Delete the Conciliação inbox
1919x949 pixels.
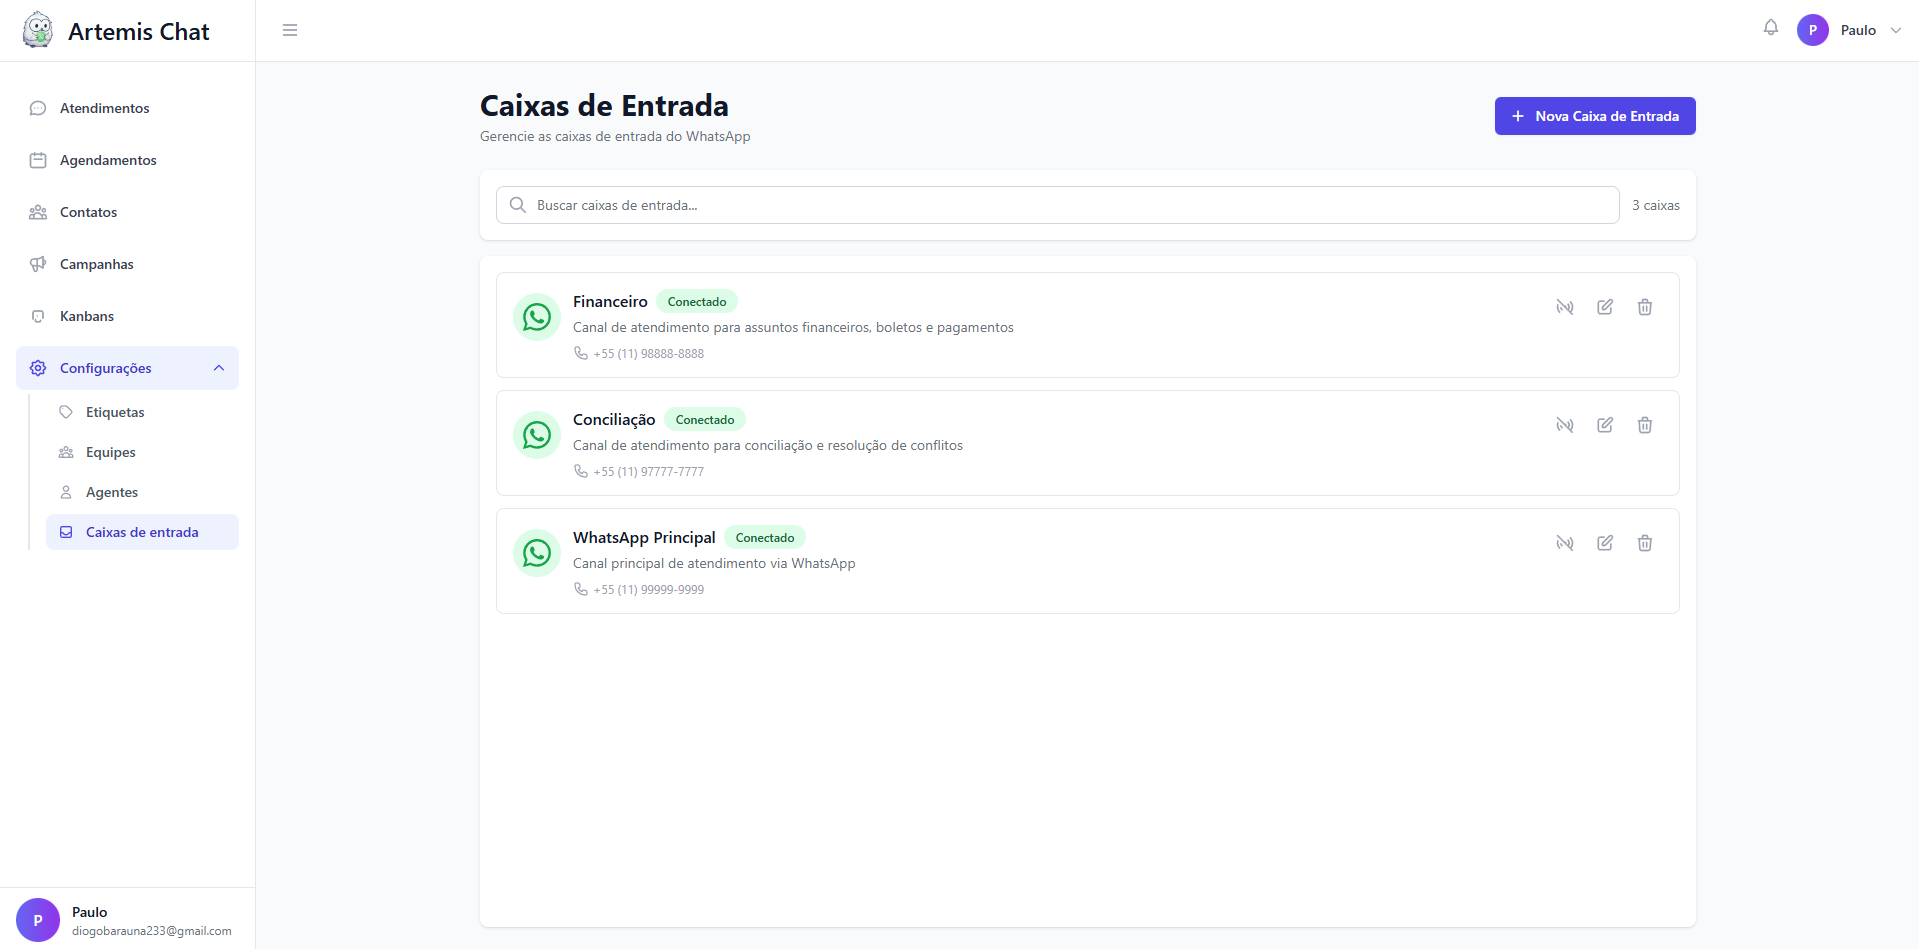1644,425
